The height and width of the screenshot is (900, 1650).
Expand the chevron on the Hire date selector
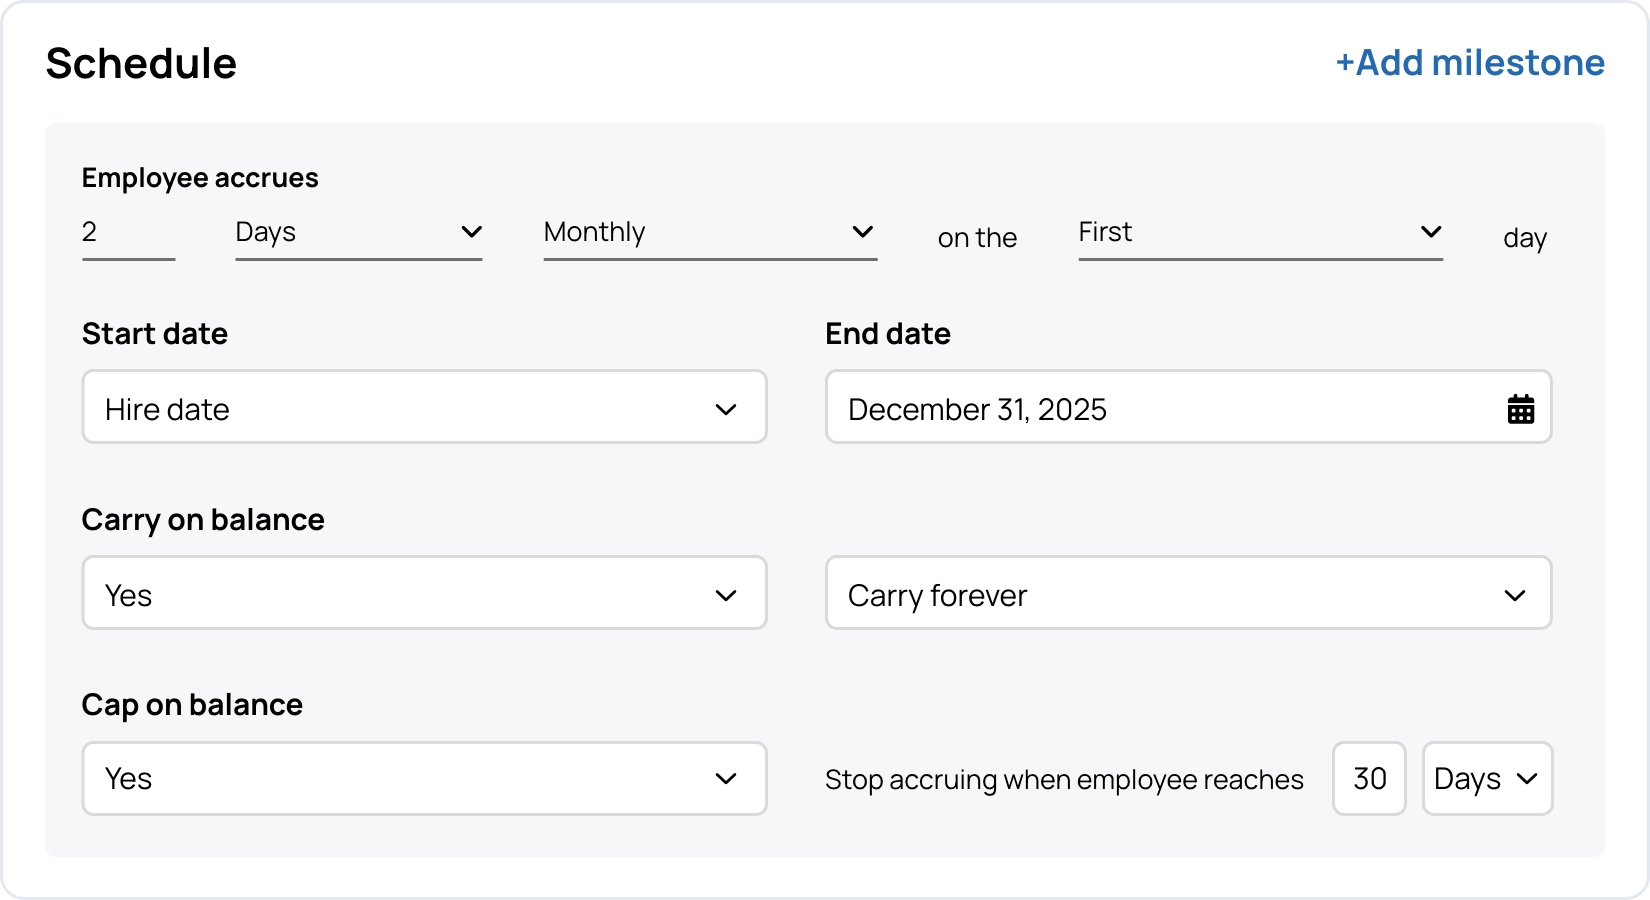727,408
